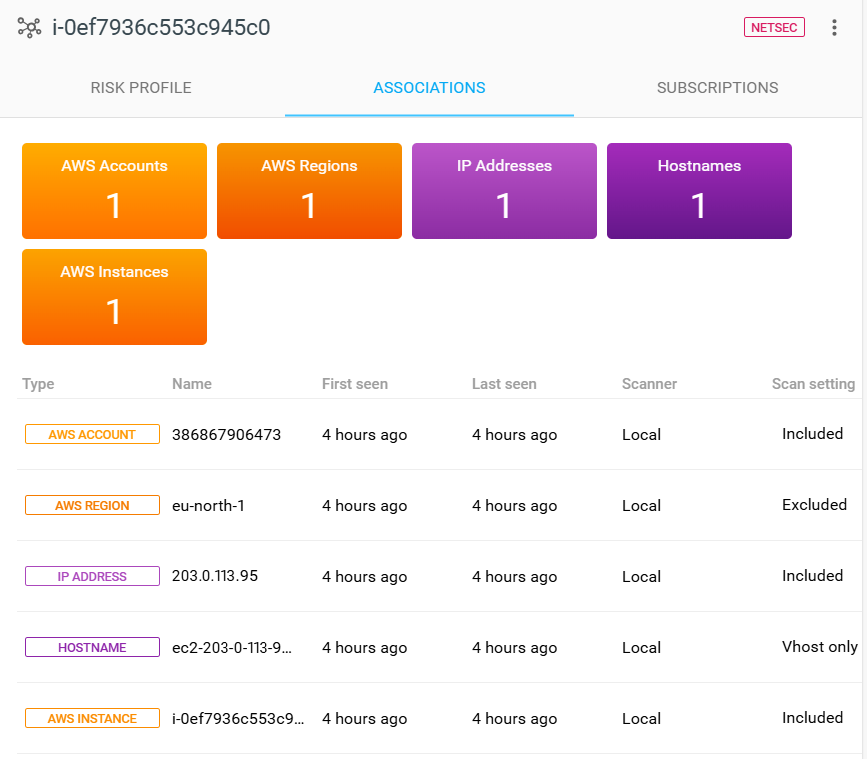Click the AWS Accounts summary card

click(x=114, y=191)
